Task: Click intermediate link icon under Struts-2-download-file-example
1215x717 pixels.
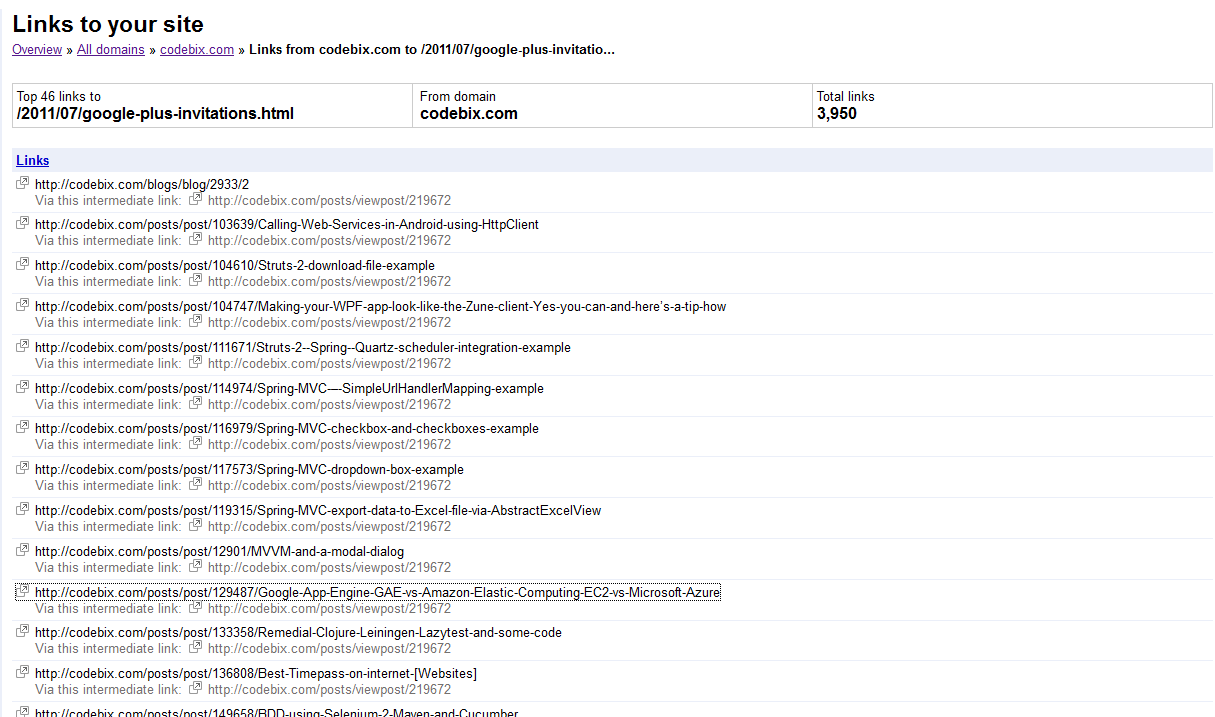Action: click(x=196, y=281)
